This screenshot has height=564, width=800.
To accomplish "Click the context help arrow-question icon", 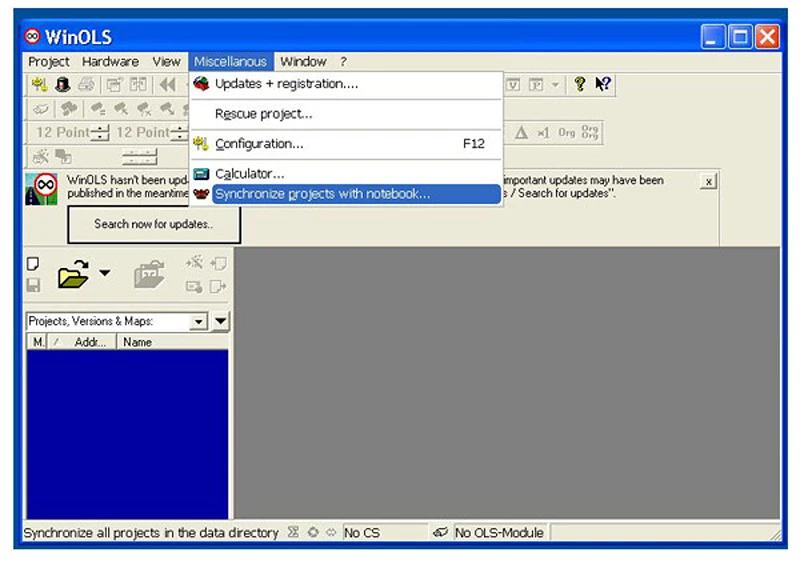I will click(x=603, y=84).
